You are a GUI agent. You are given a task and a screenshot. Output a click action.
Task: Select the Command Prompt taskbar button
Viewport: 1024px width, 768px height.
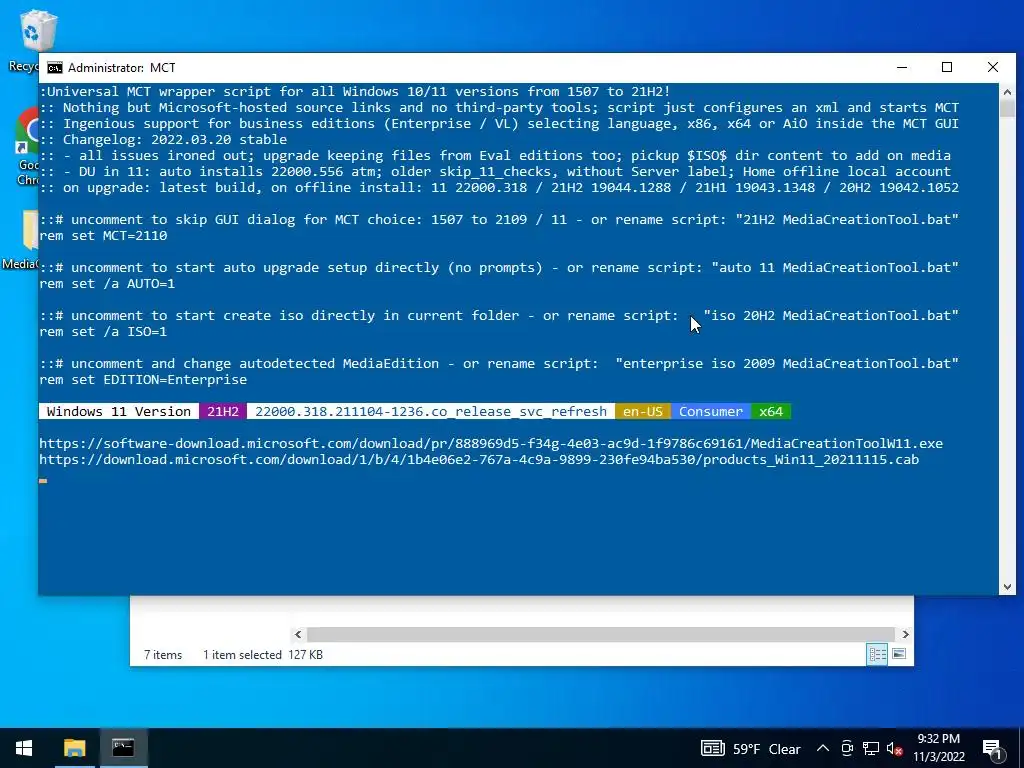tap(123, 748)
